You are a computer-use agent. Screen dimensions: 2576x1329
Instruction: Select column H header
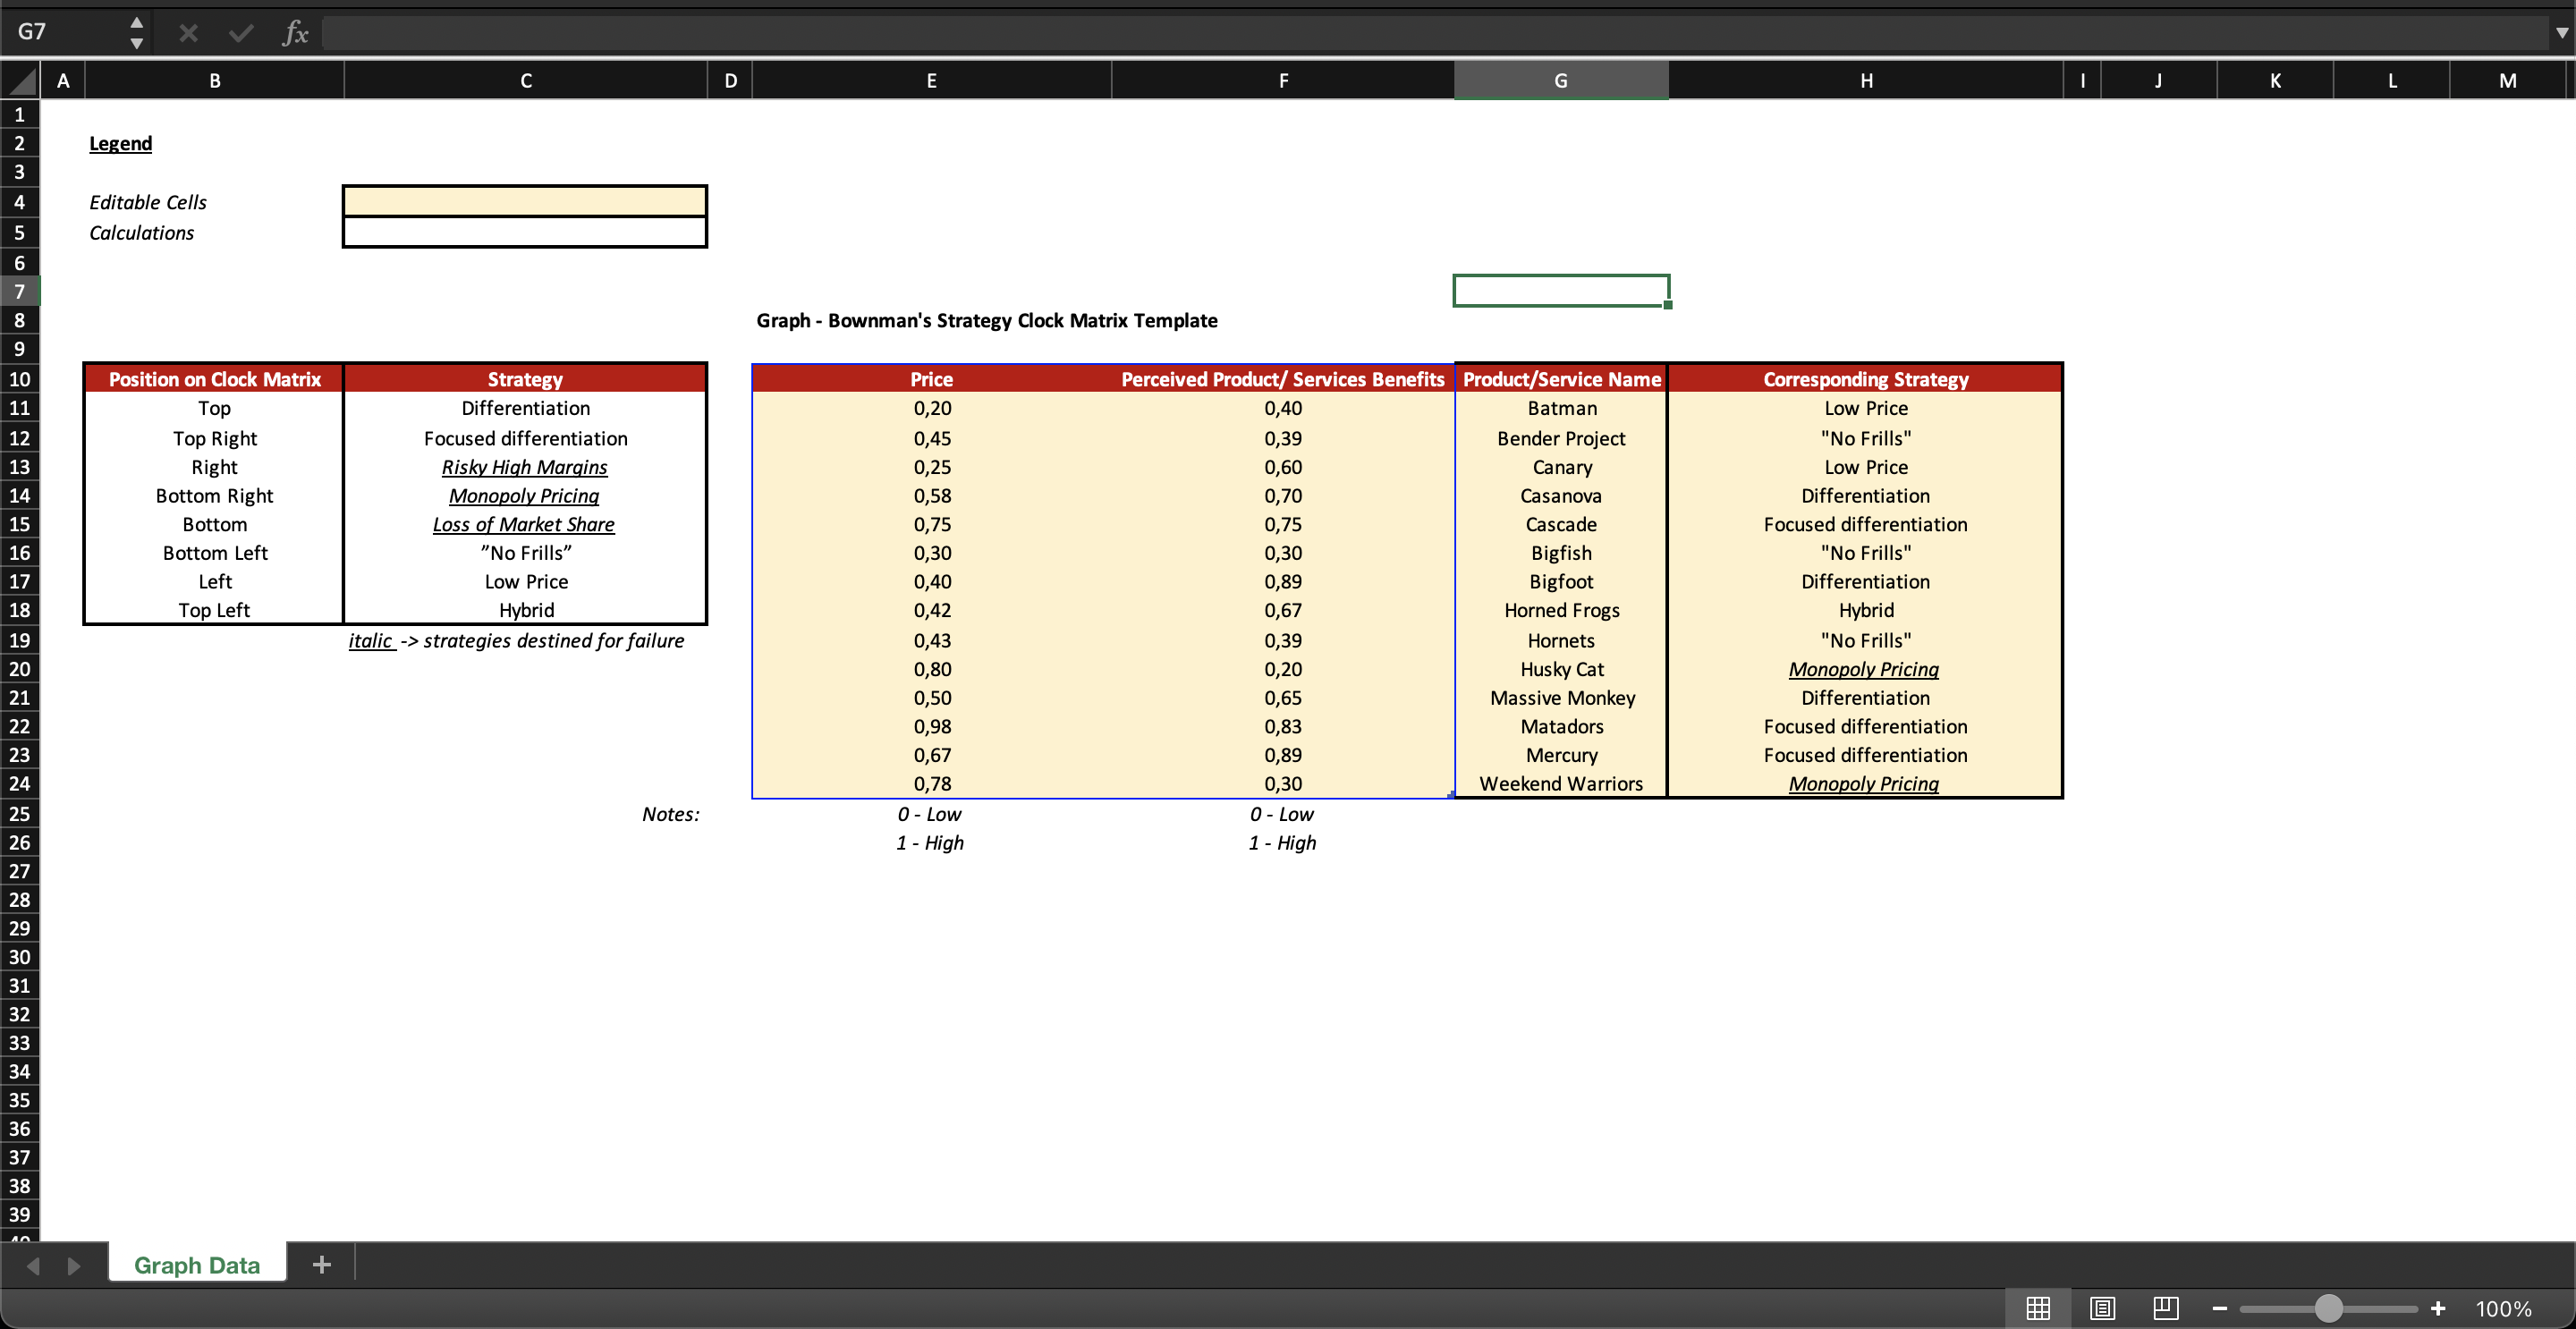pyautogui.click(x=1866, y=80)
